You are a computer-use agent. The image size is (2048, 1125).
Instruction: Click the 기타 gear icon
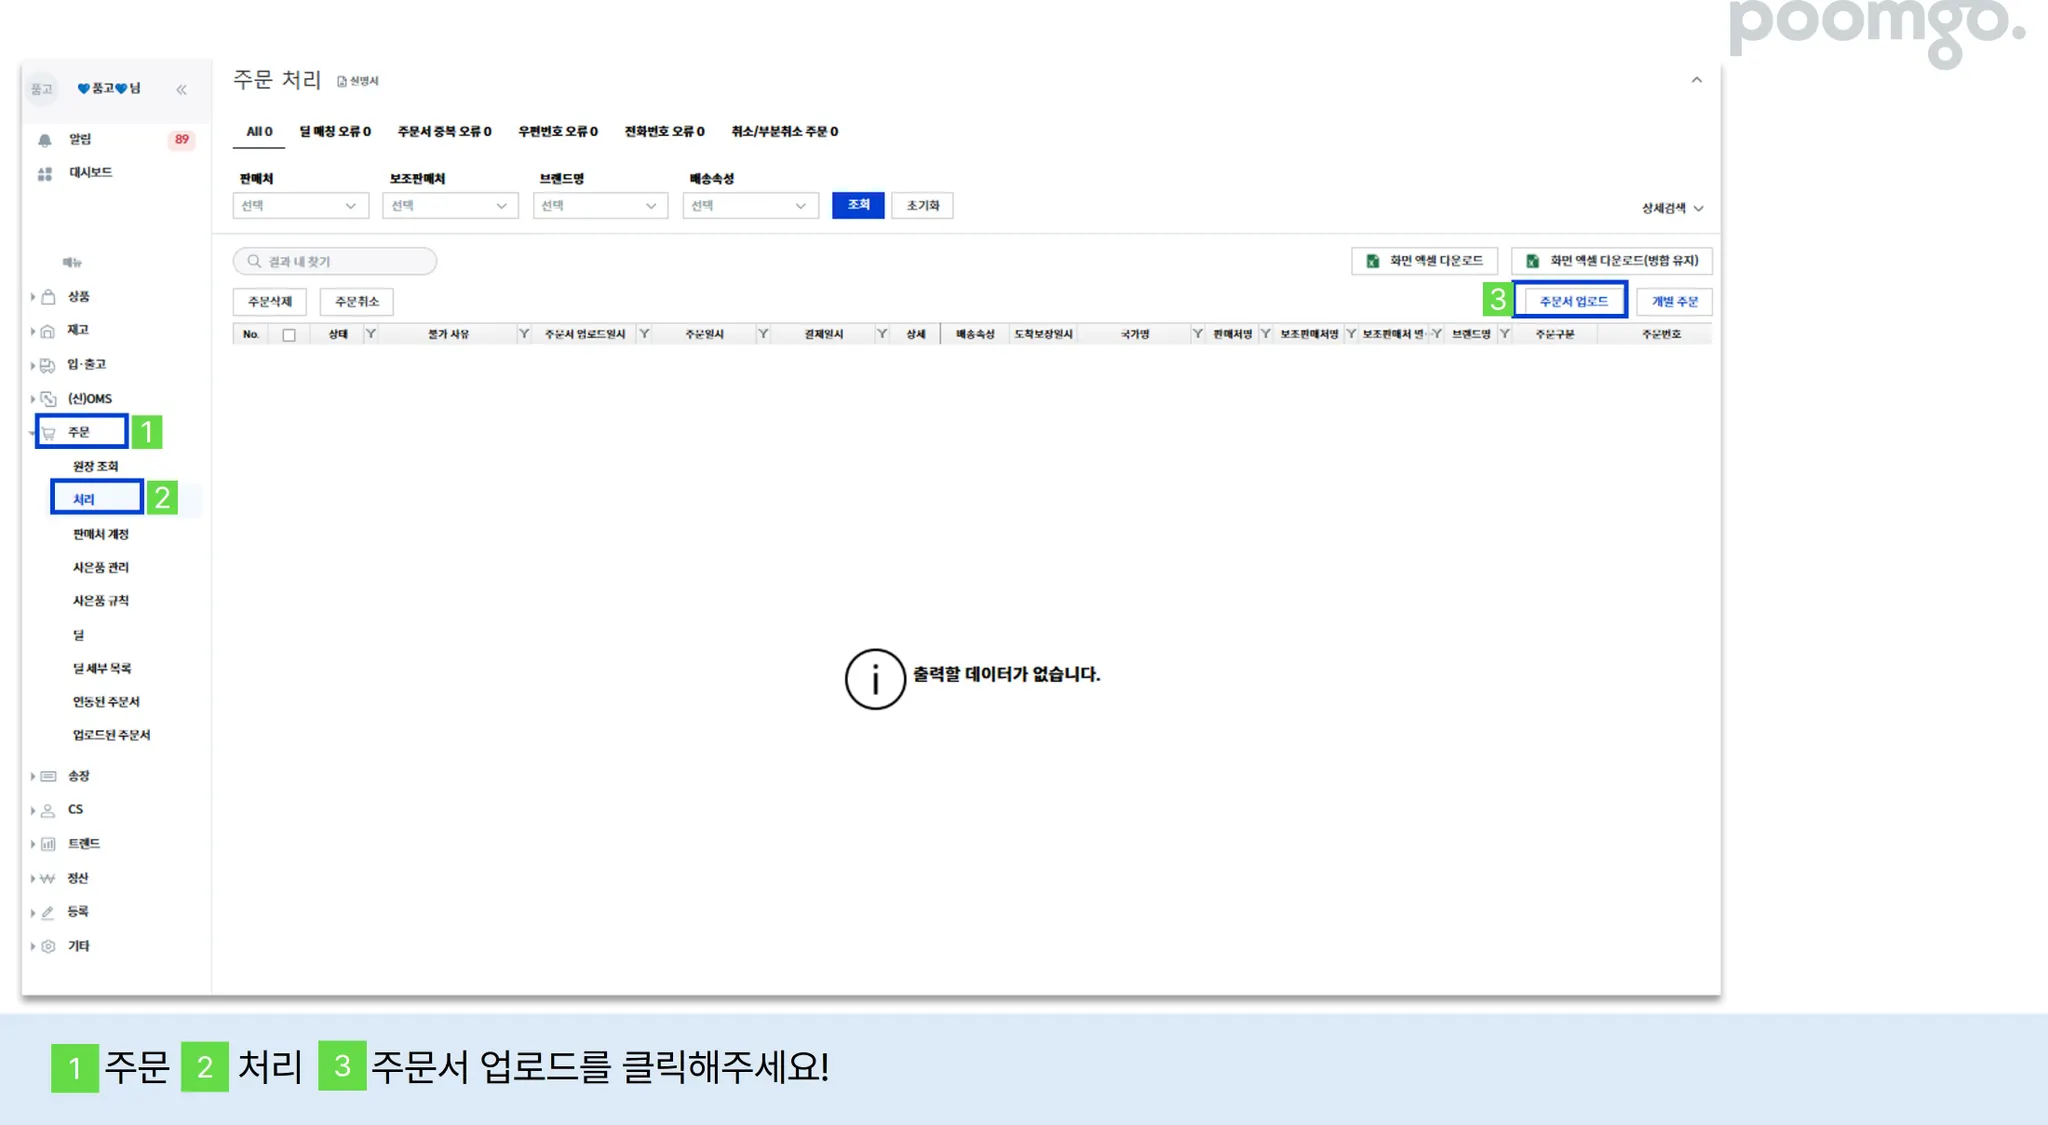pyautogui.click(x=48, y=946)
